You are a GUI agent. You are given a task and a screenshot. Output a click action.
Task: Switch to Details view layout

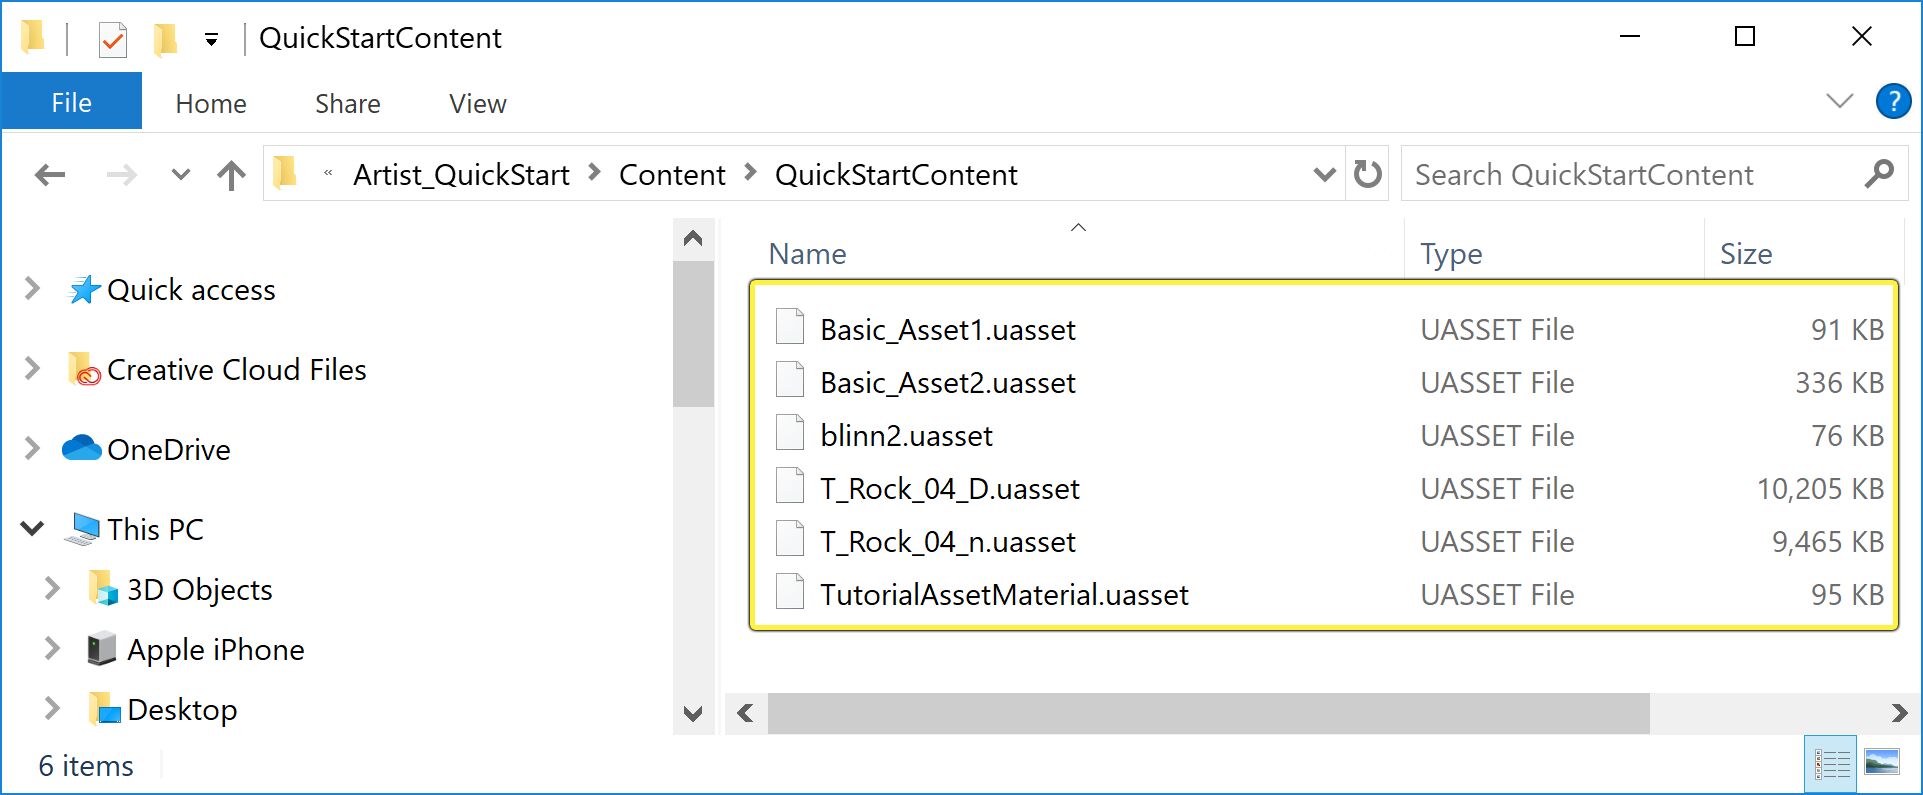coord(1831,765)
